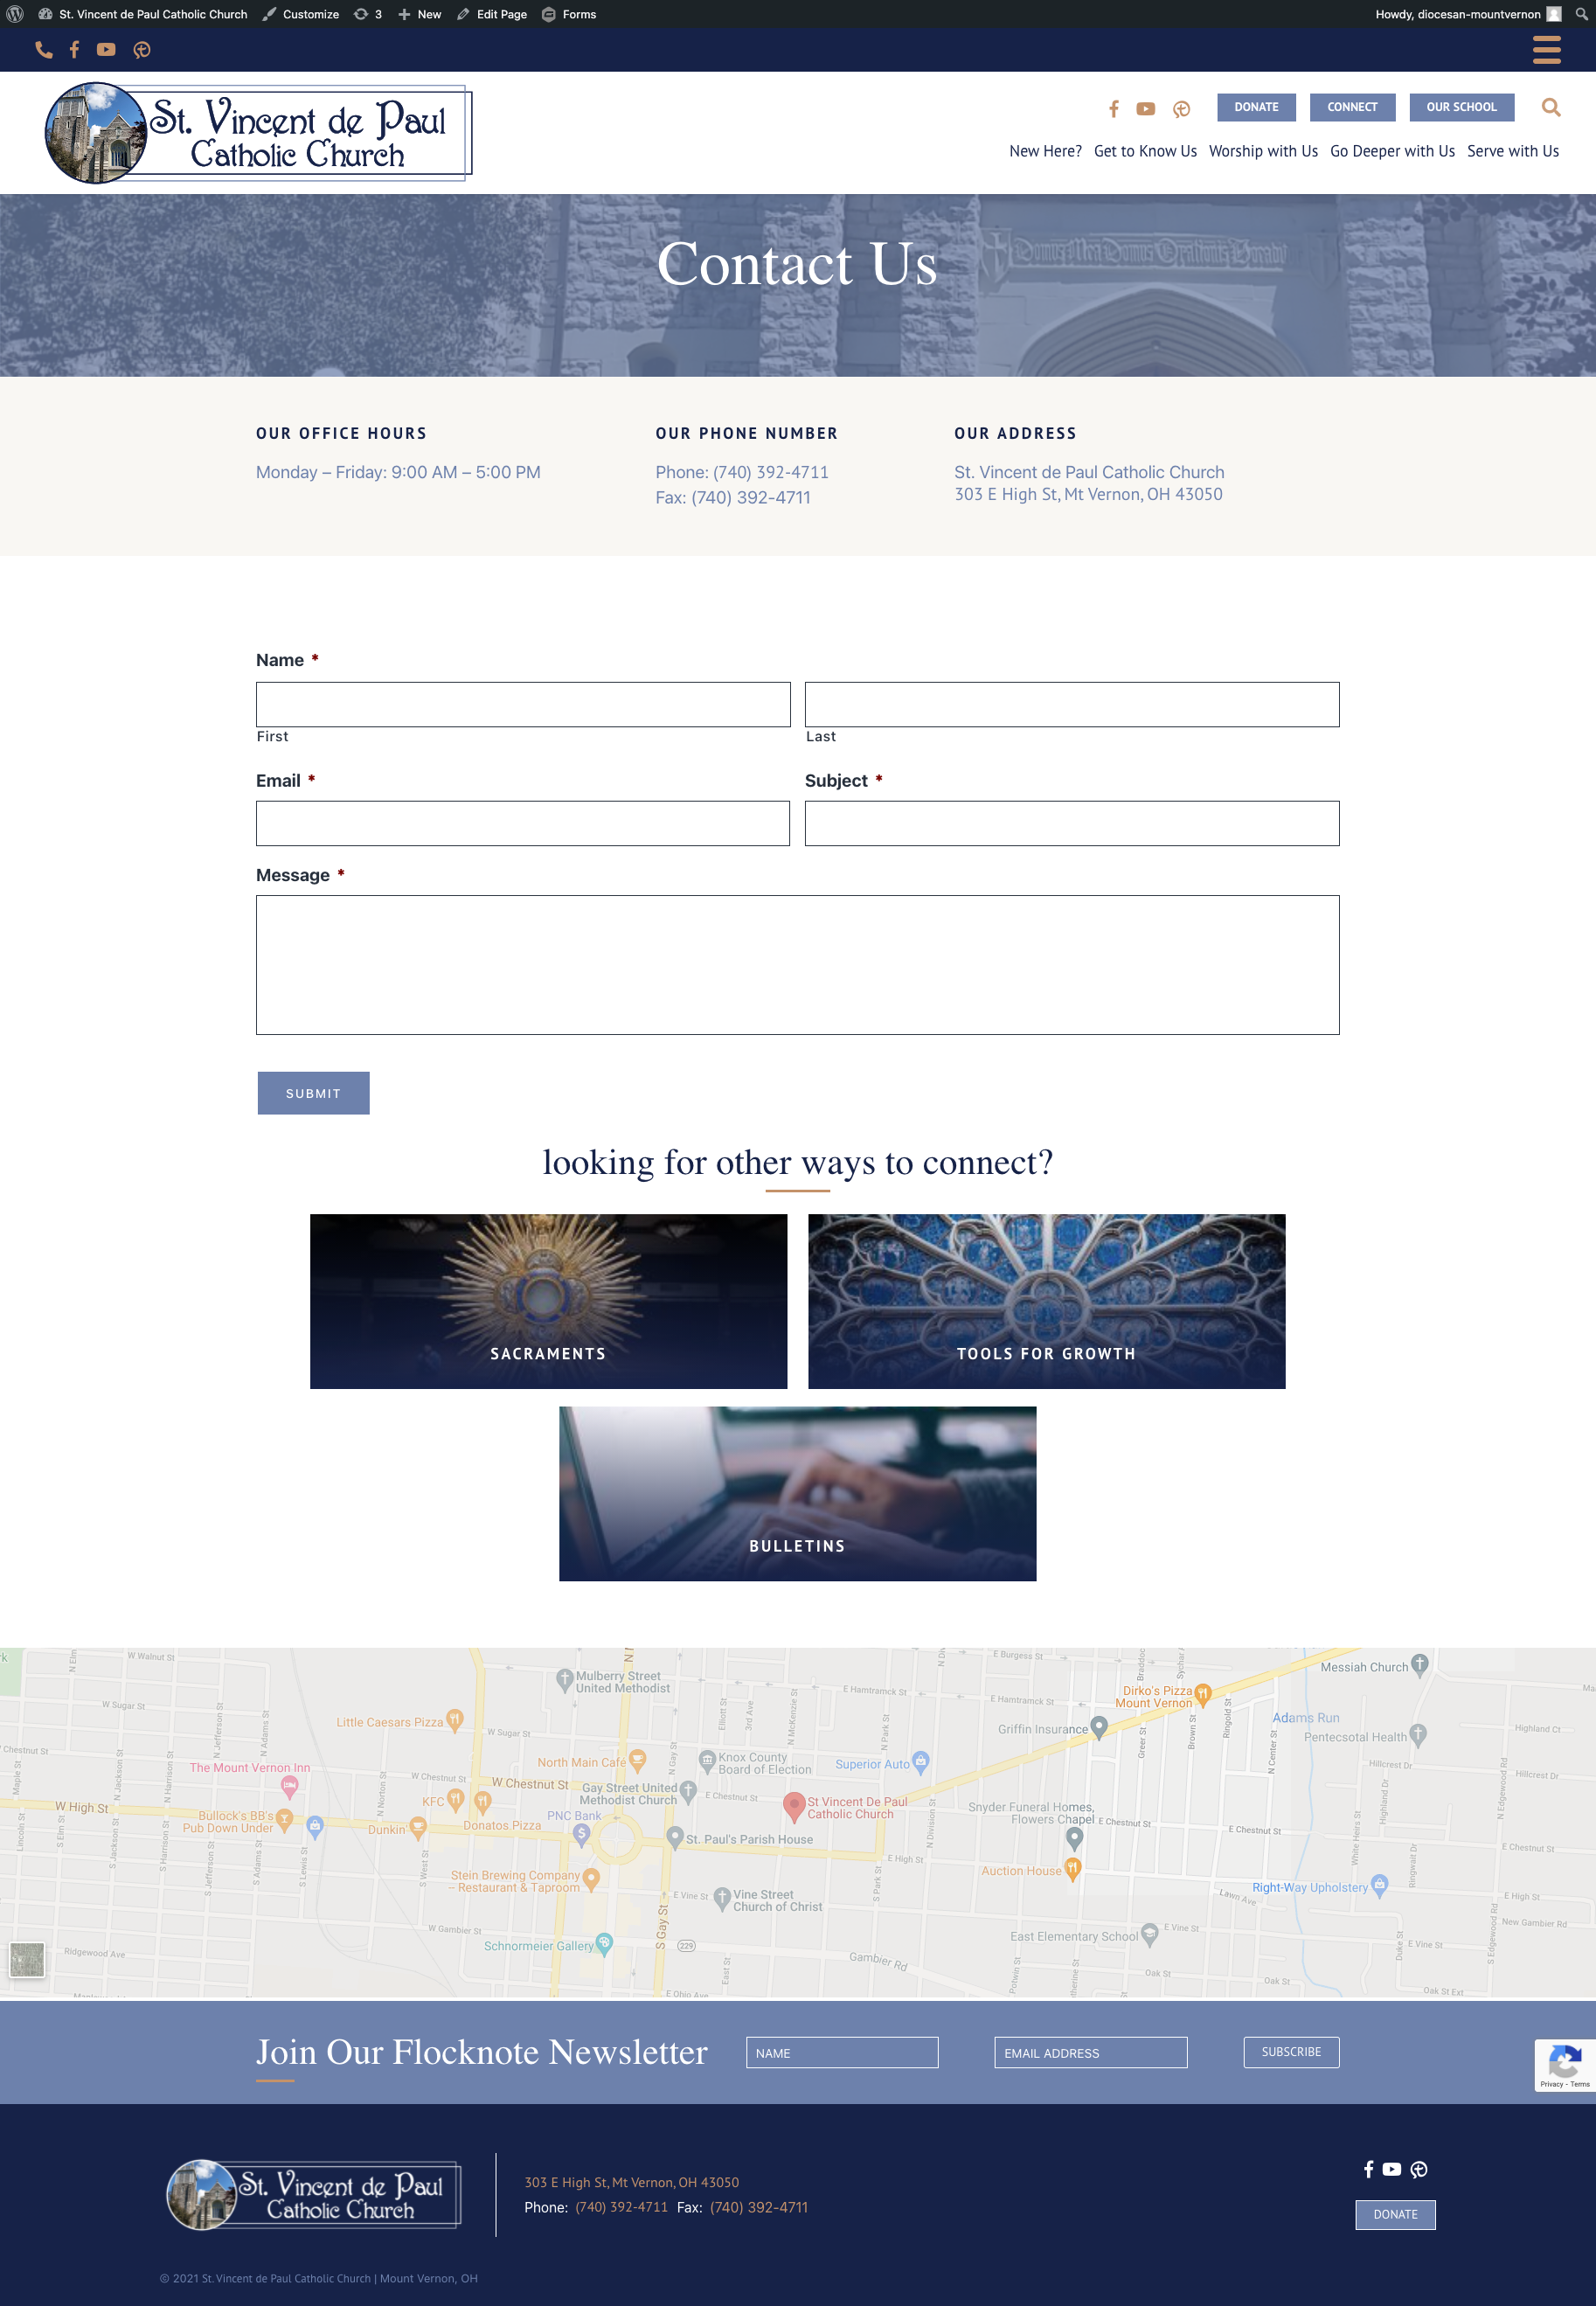
Task: Open Facebook icon in top blue bar
Action: pos(74,50)
